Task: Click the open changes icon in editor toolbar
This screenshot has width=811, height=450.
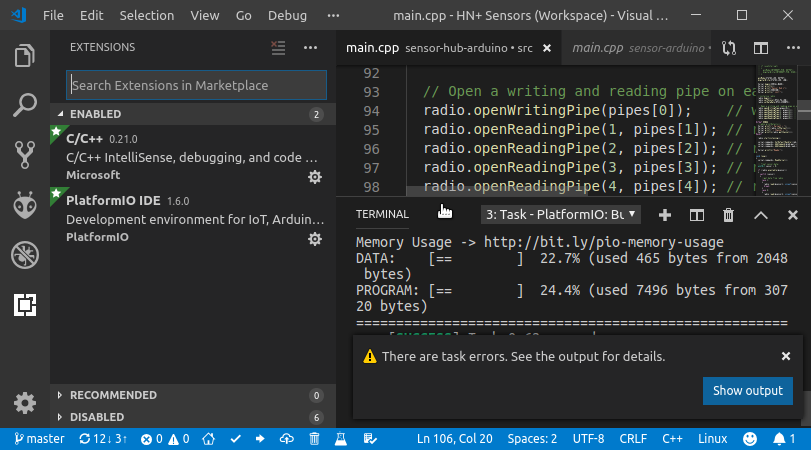Action: coord(729,48)
